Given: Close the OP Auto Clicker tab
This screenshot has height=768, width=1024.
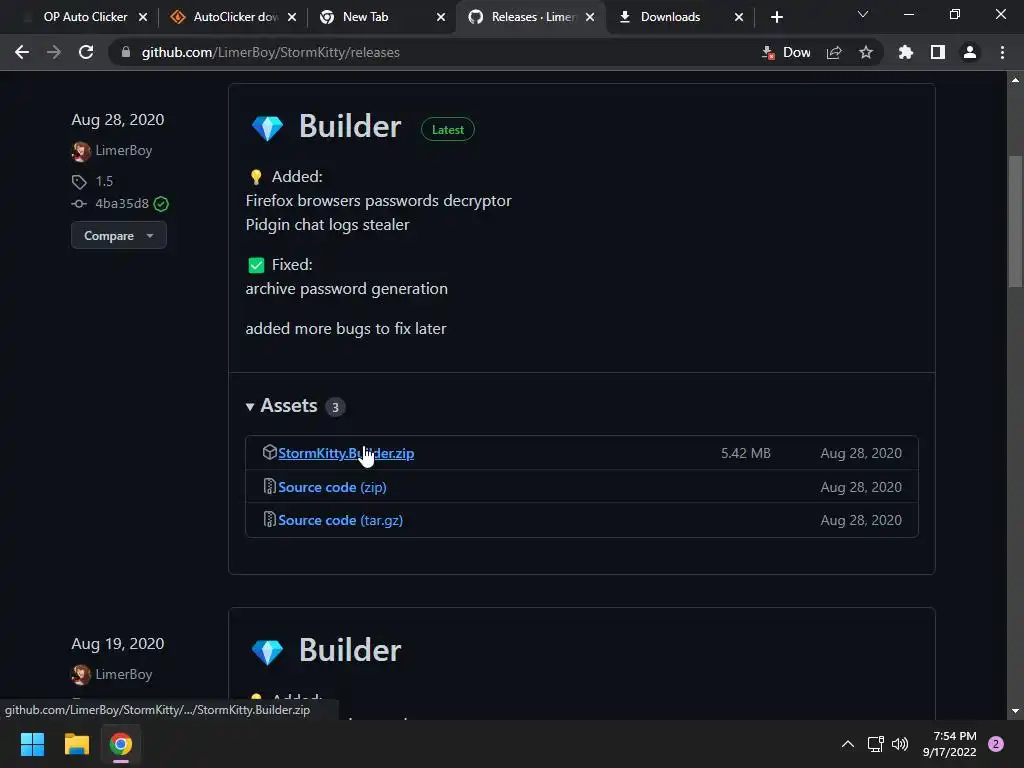Looking at the screenshot, I should point(143,17).
